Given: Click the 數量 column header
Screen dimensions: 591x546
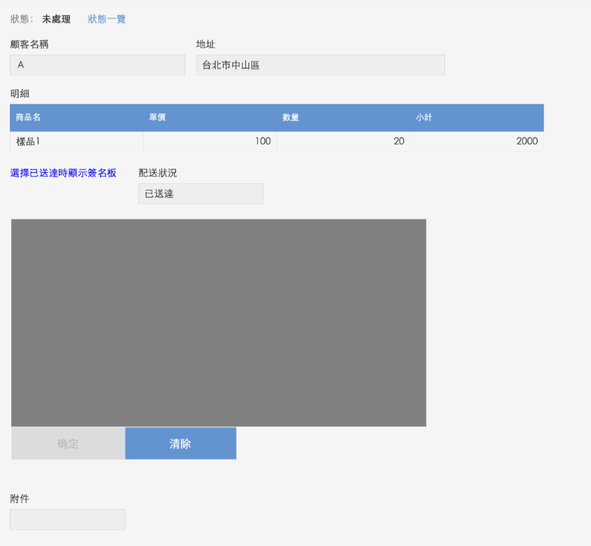Looking at the screenshot, I should 343,118.
